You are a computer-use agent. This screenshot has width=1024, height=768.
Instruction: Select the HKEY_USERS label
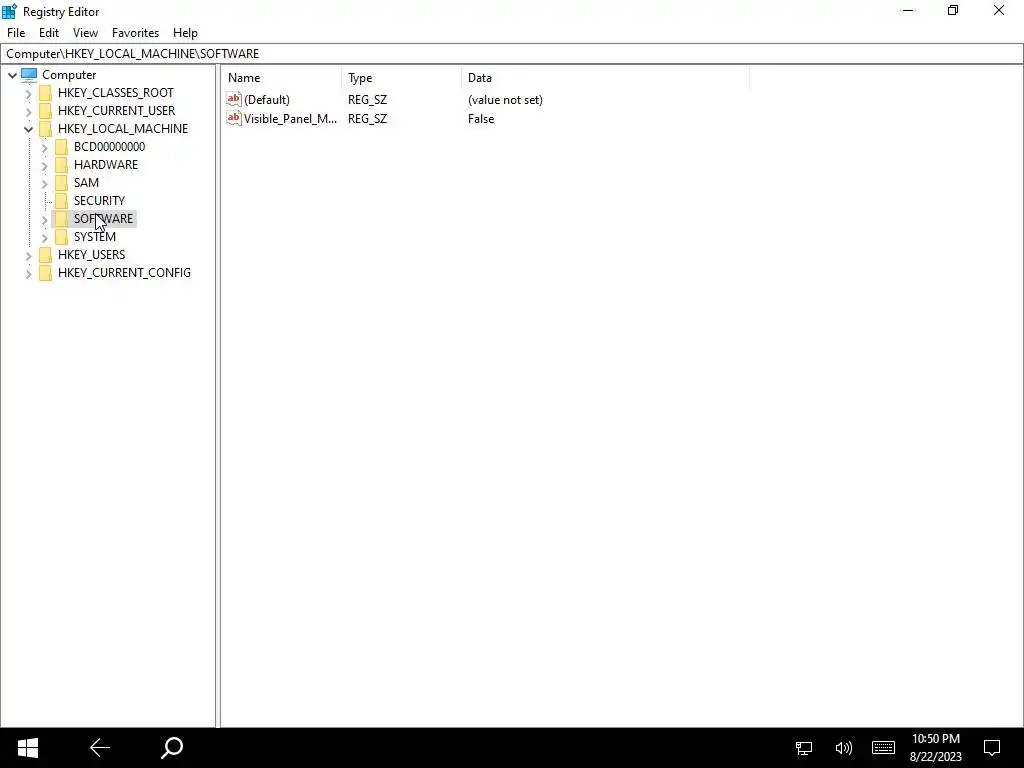(x=91, y=255)
